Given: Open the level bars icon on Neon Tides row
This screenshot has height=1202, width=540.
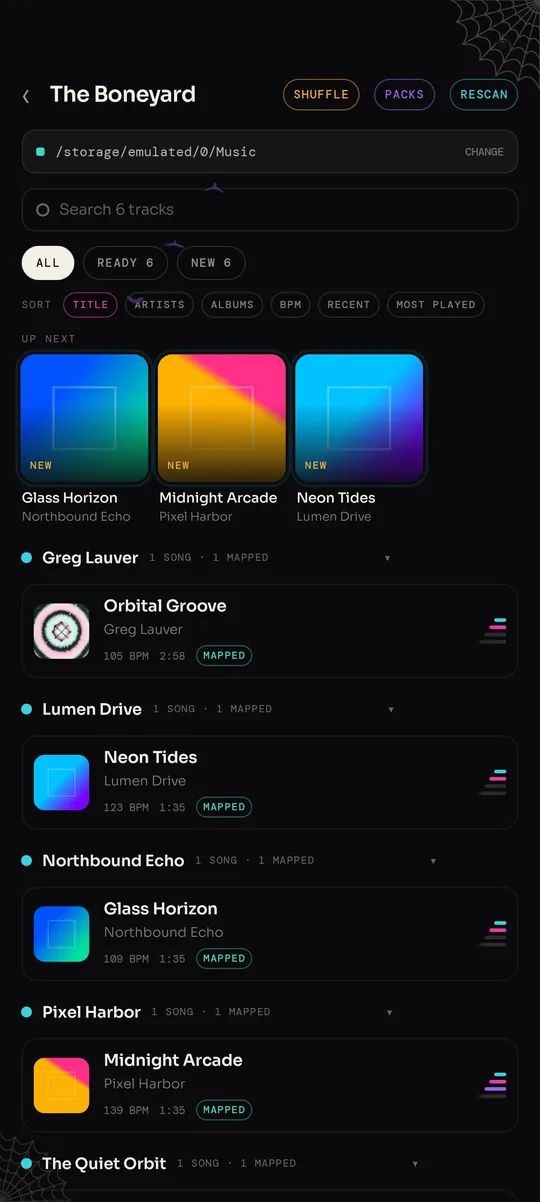Looking at the screenshot, I should coord(493,782).
